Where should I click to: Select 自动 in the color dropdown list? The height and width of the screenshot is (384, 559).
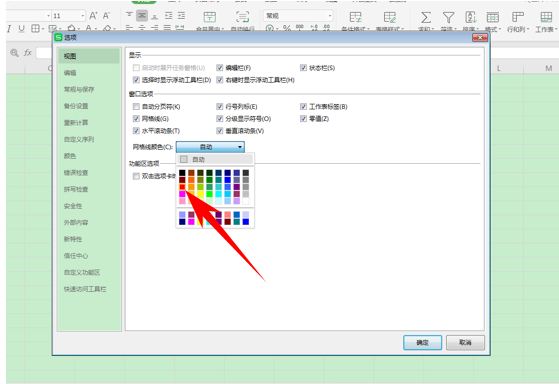[215, 159]
